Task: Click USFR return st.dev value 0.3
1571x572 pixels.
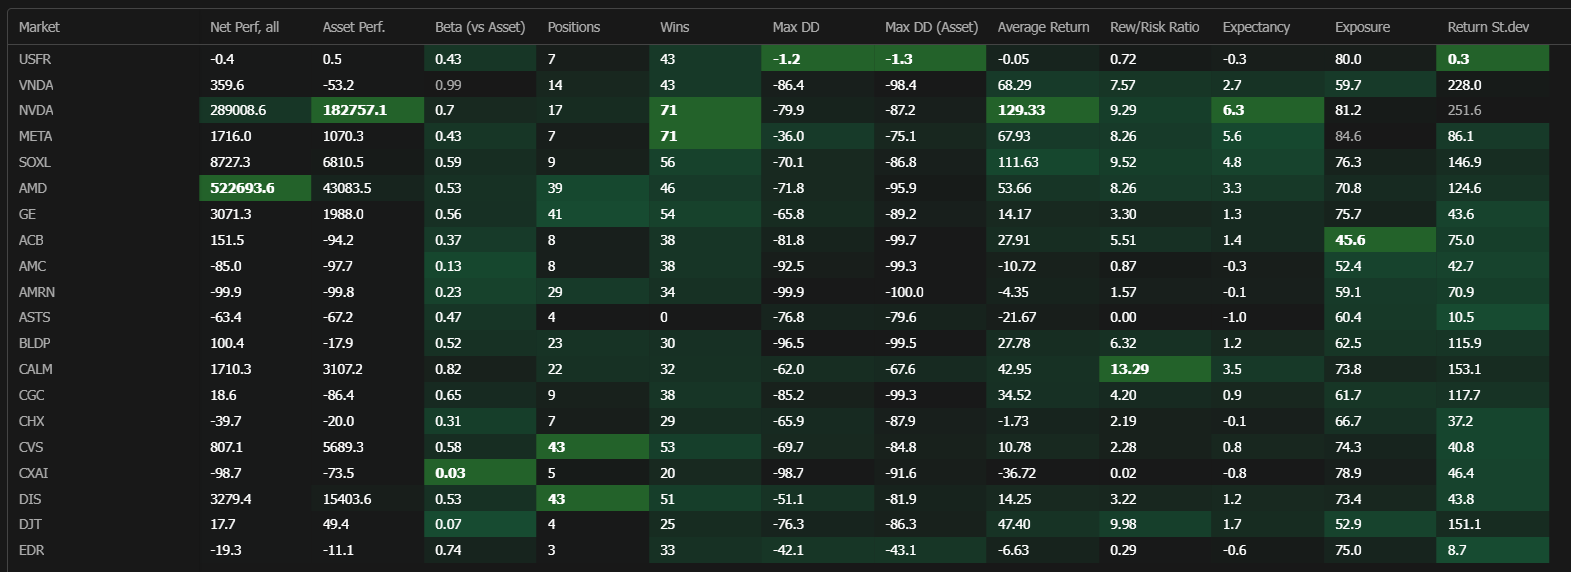Action: coord(1458,59)
